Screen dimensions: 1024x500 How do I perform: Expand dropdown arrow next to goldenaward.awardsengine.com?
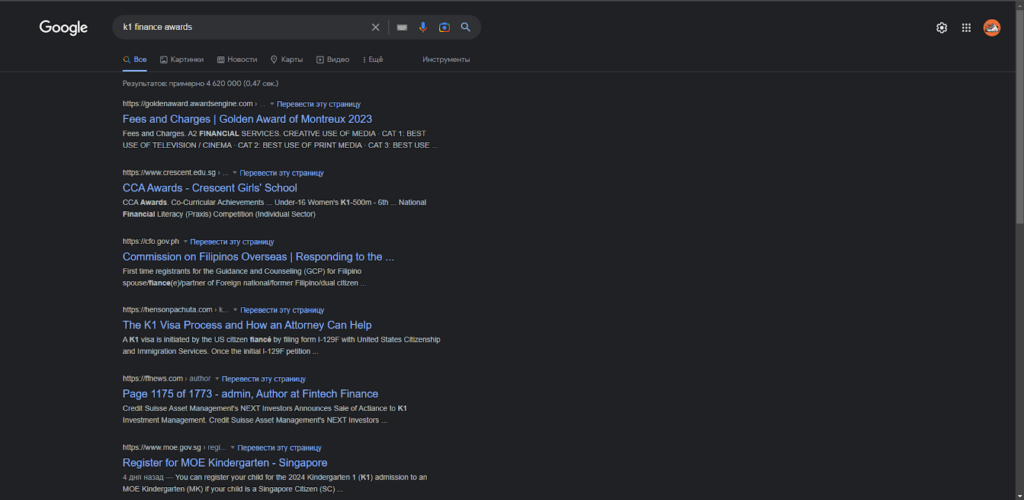tap(272, 104)
